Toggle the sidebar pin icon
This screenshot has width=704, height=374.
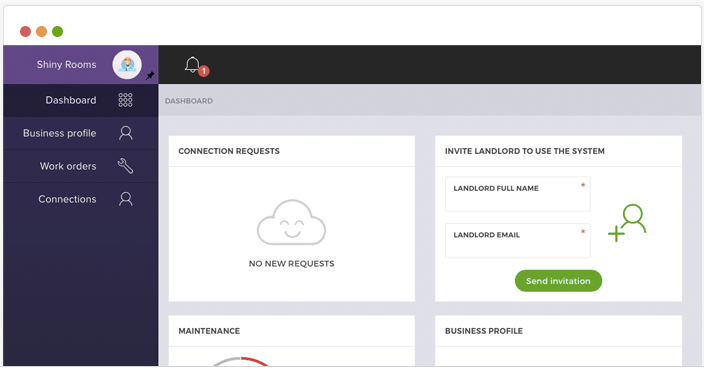click(x=150, y=76)
